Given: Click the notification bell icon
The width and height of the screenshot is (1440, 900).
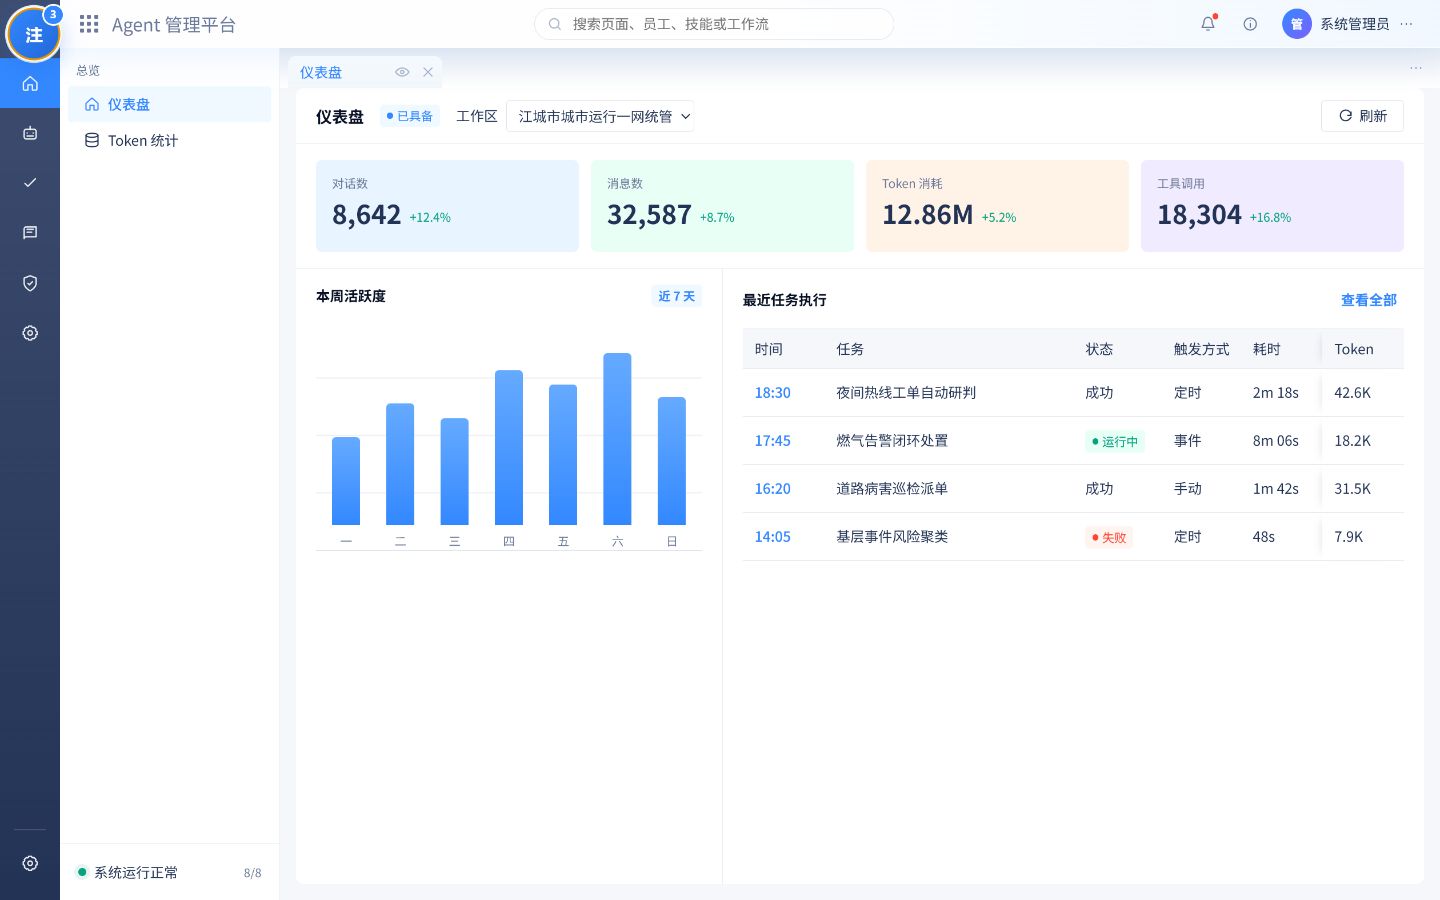Looking at the screenshot, I should click(1208, 24).
